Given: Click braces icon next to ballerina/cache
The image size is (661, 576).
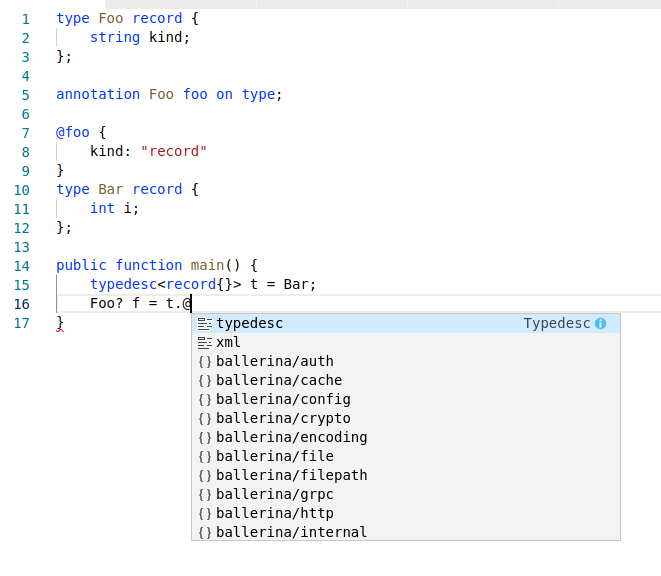Looking at the screenshot, I should (205, 381).
